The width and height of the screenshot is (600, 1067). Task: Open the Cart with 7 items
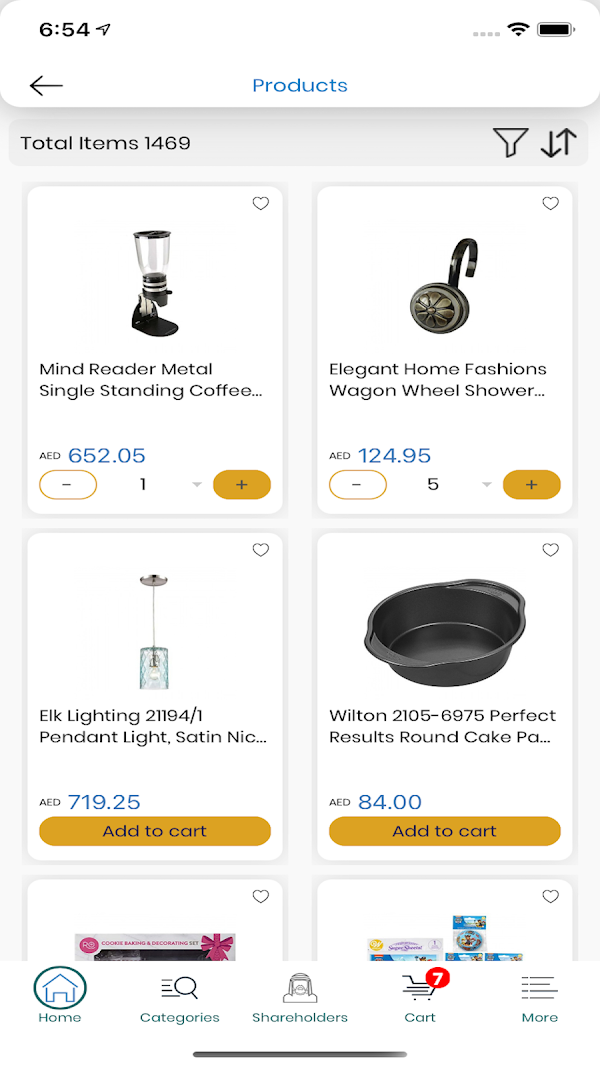point(420,997)
